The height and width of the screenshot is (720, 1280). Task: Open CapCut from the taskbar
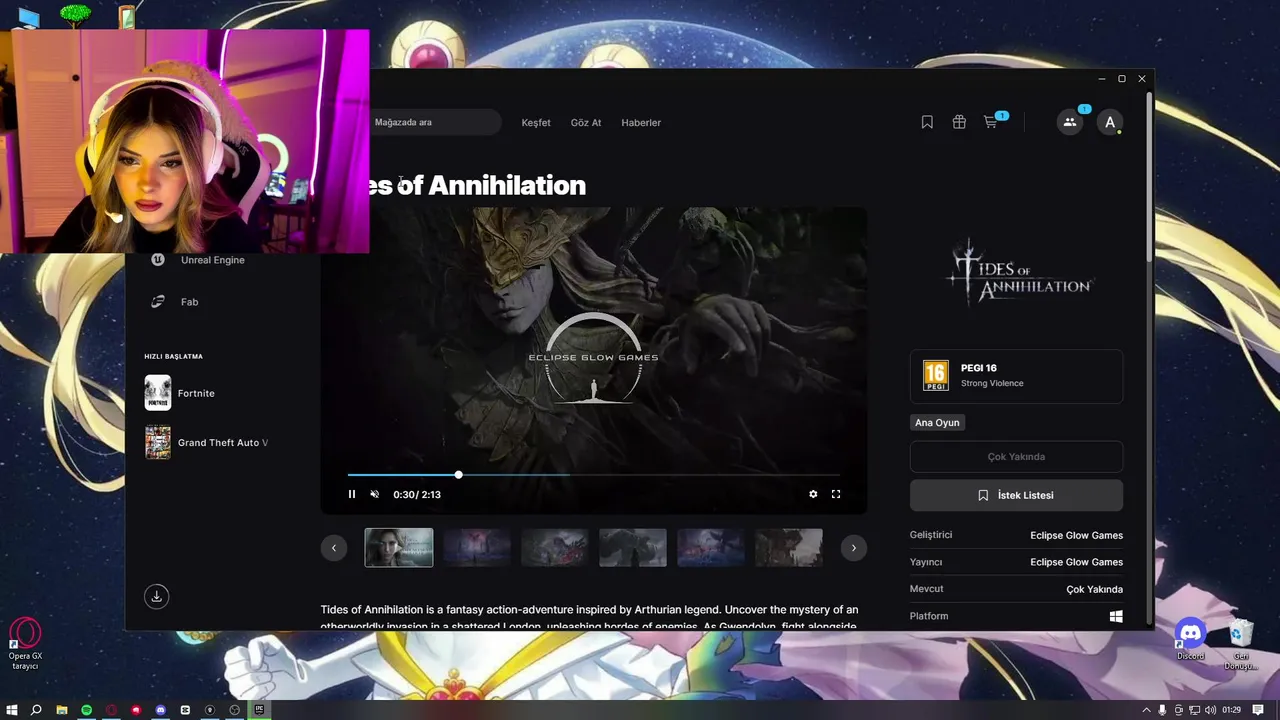[x=185, y=710]
